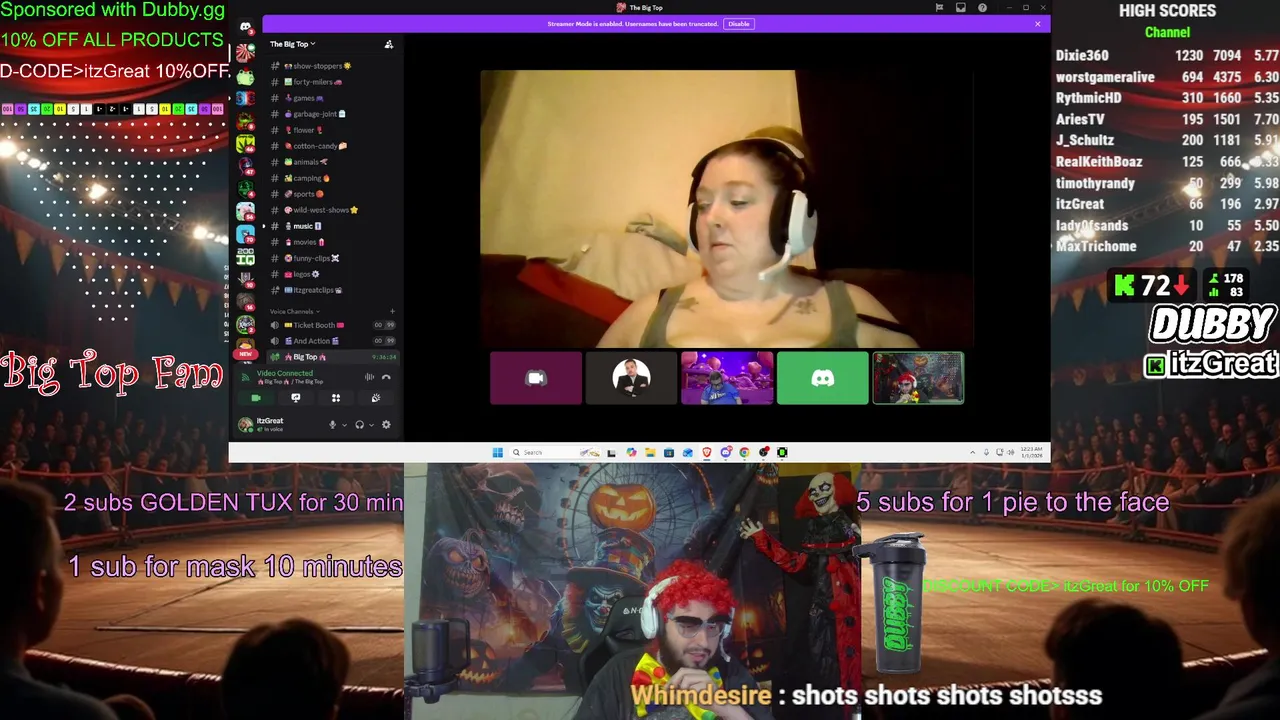Click itzGreat user avatar in panel
Screen dimensions: 1280x720
[x=245, y=424]
